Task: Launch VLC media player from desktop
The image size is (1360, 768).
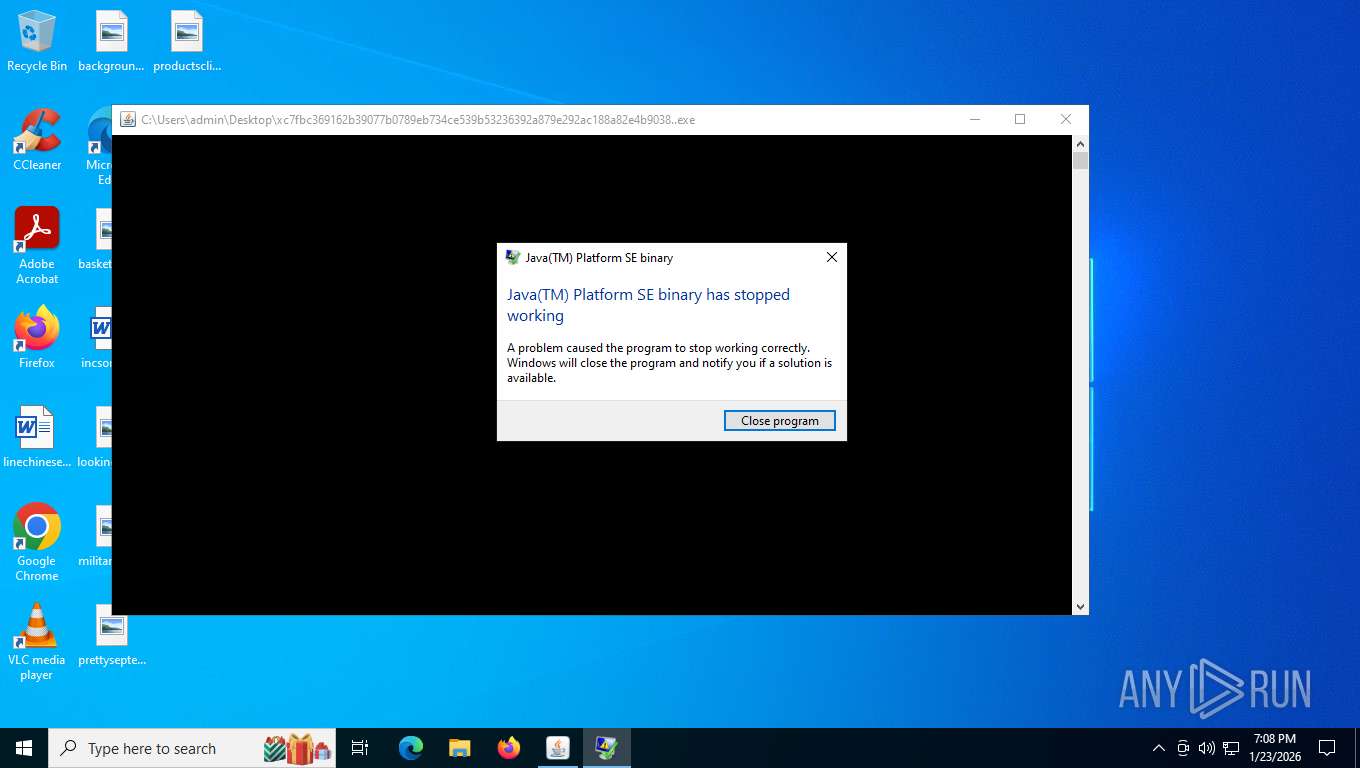Action: (x=37, y=641)
